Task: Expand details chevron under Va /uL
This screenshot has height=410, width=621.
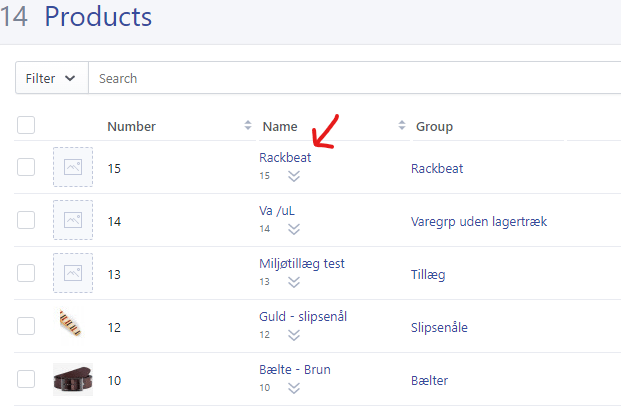Action: pos(294,229)
